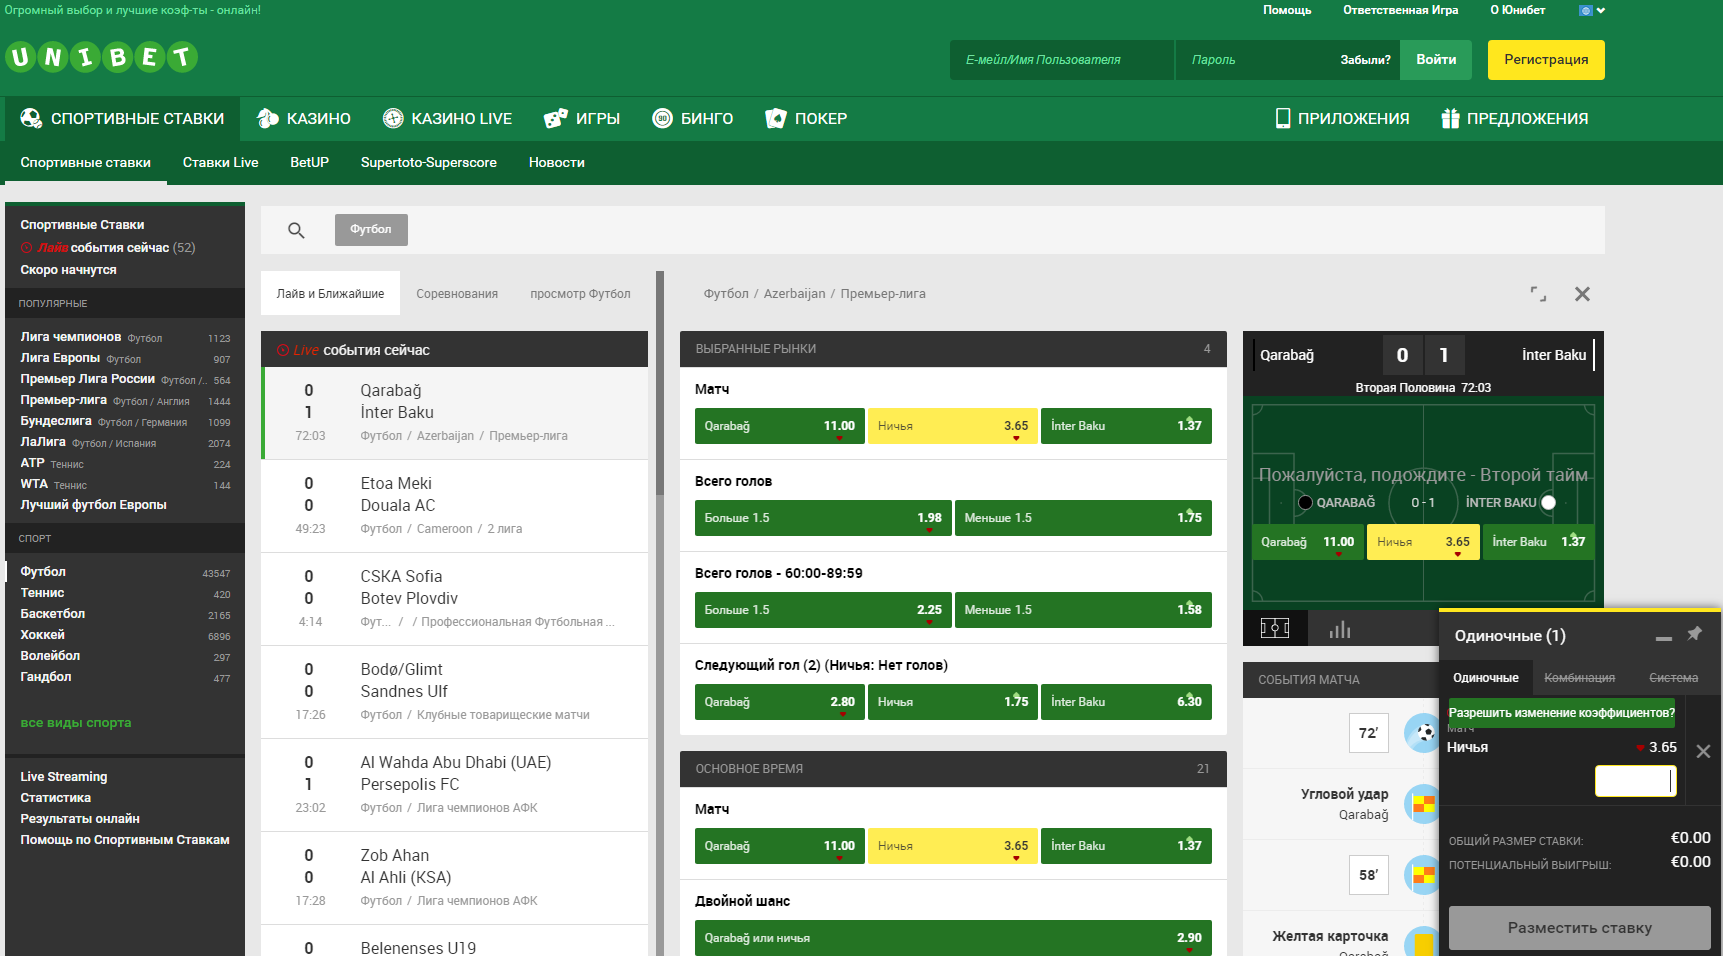Screen dimensions: 1723x956
Task: Open Лига чемпионов in popular list
Action: point(71,337)
